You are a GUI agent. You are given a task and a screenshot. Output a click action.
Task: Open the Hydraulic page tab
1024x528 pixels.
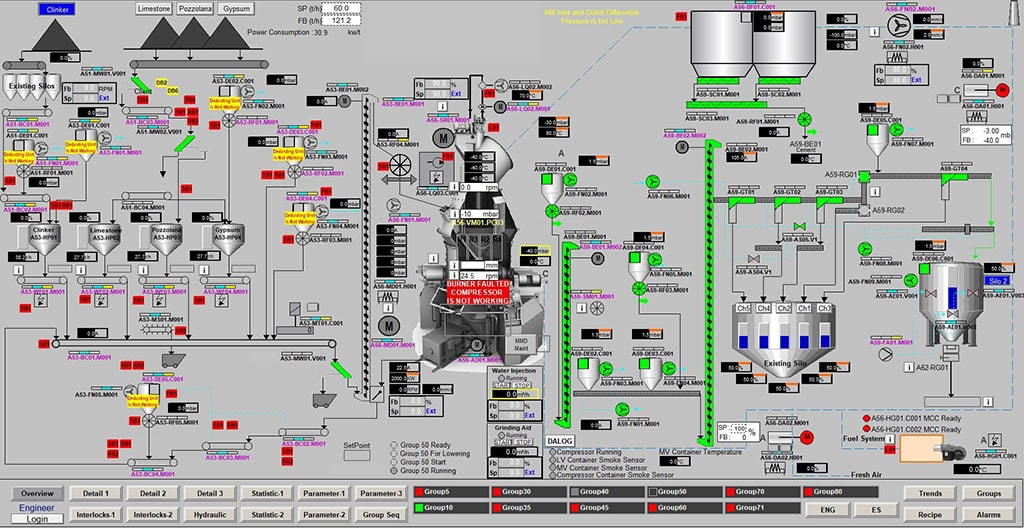pos(210,514)
